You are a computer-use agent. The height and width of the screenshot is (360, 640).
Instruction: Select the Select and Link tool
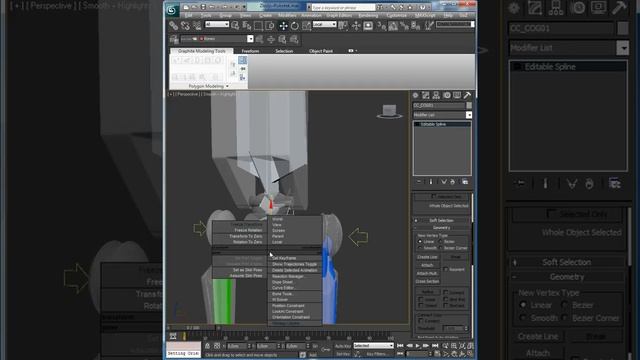click(173, 25)
